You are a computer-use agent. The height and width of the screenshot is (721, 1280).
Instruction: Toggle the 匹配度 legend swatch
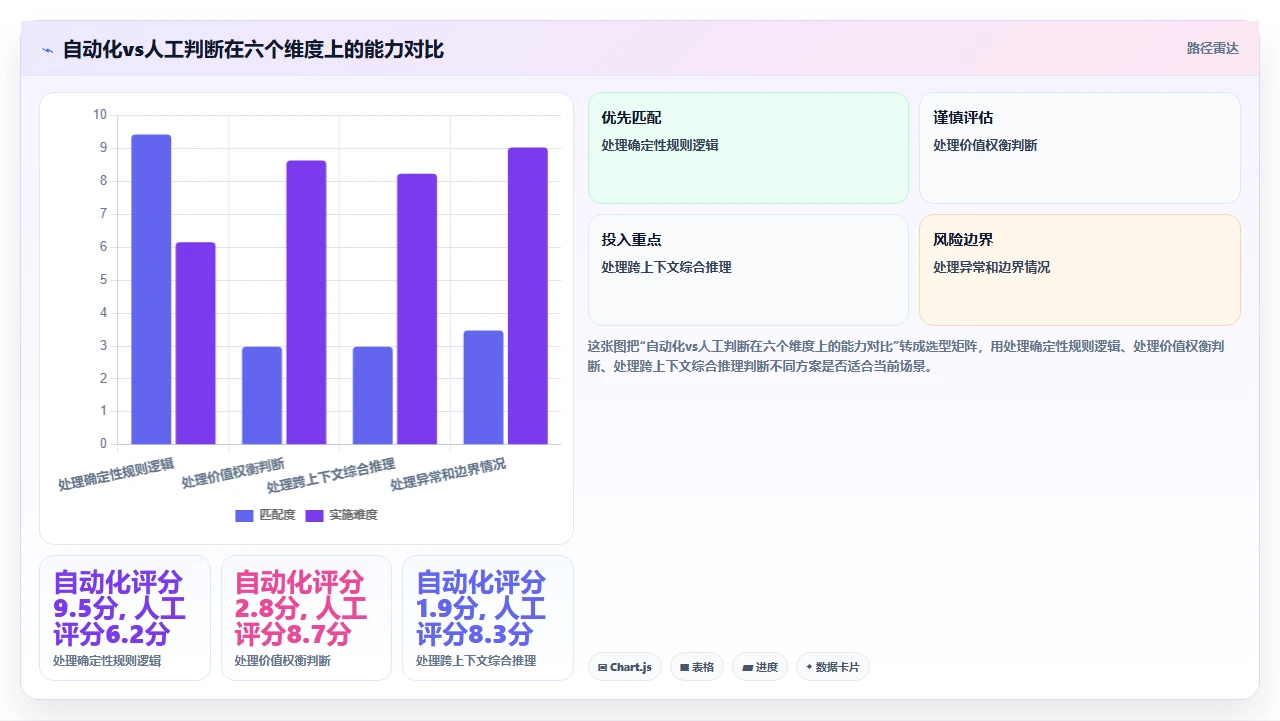[245, 515]
